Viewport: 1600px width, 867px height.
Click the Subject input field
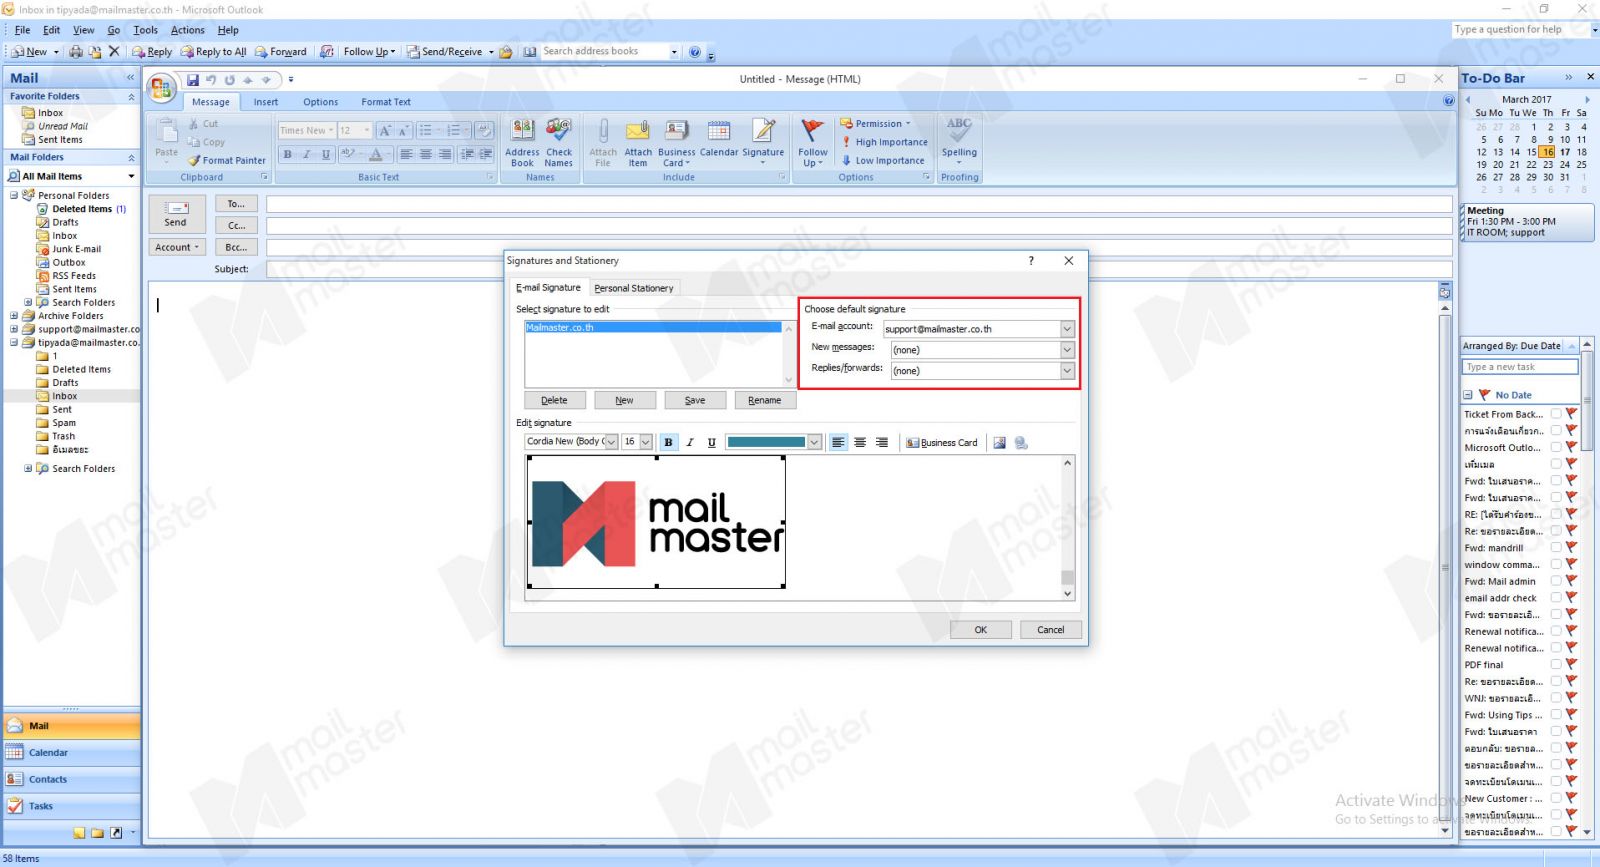point(858,270)
